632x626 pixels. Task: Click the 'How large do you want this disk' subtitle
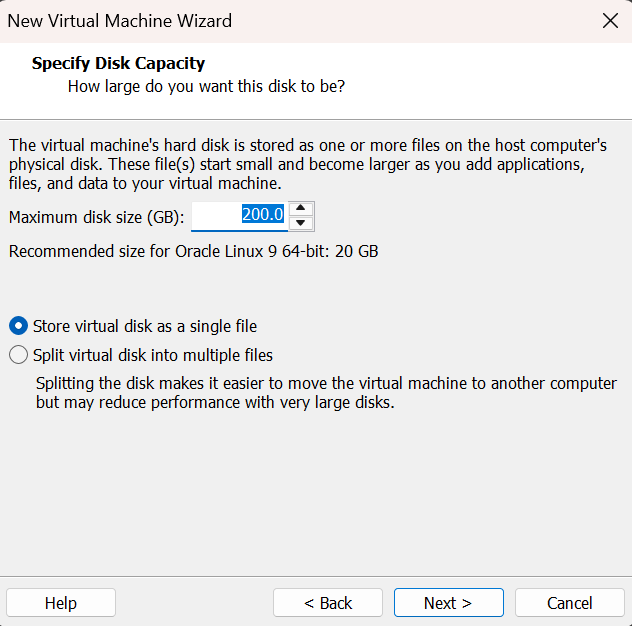(206, 86)
